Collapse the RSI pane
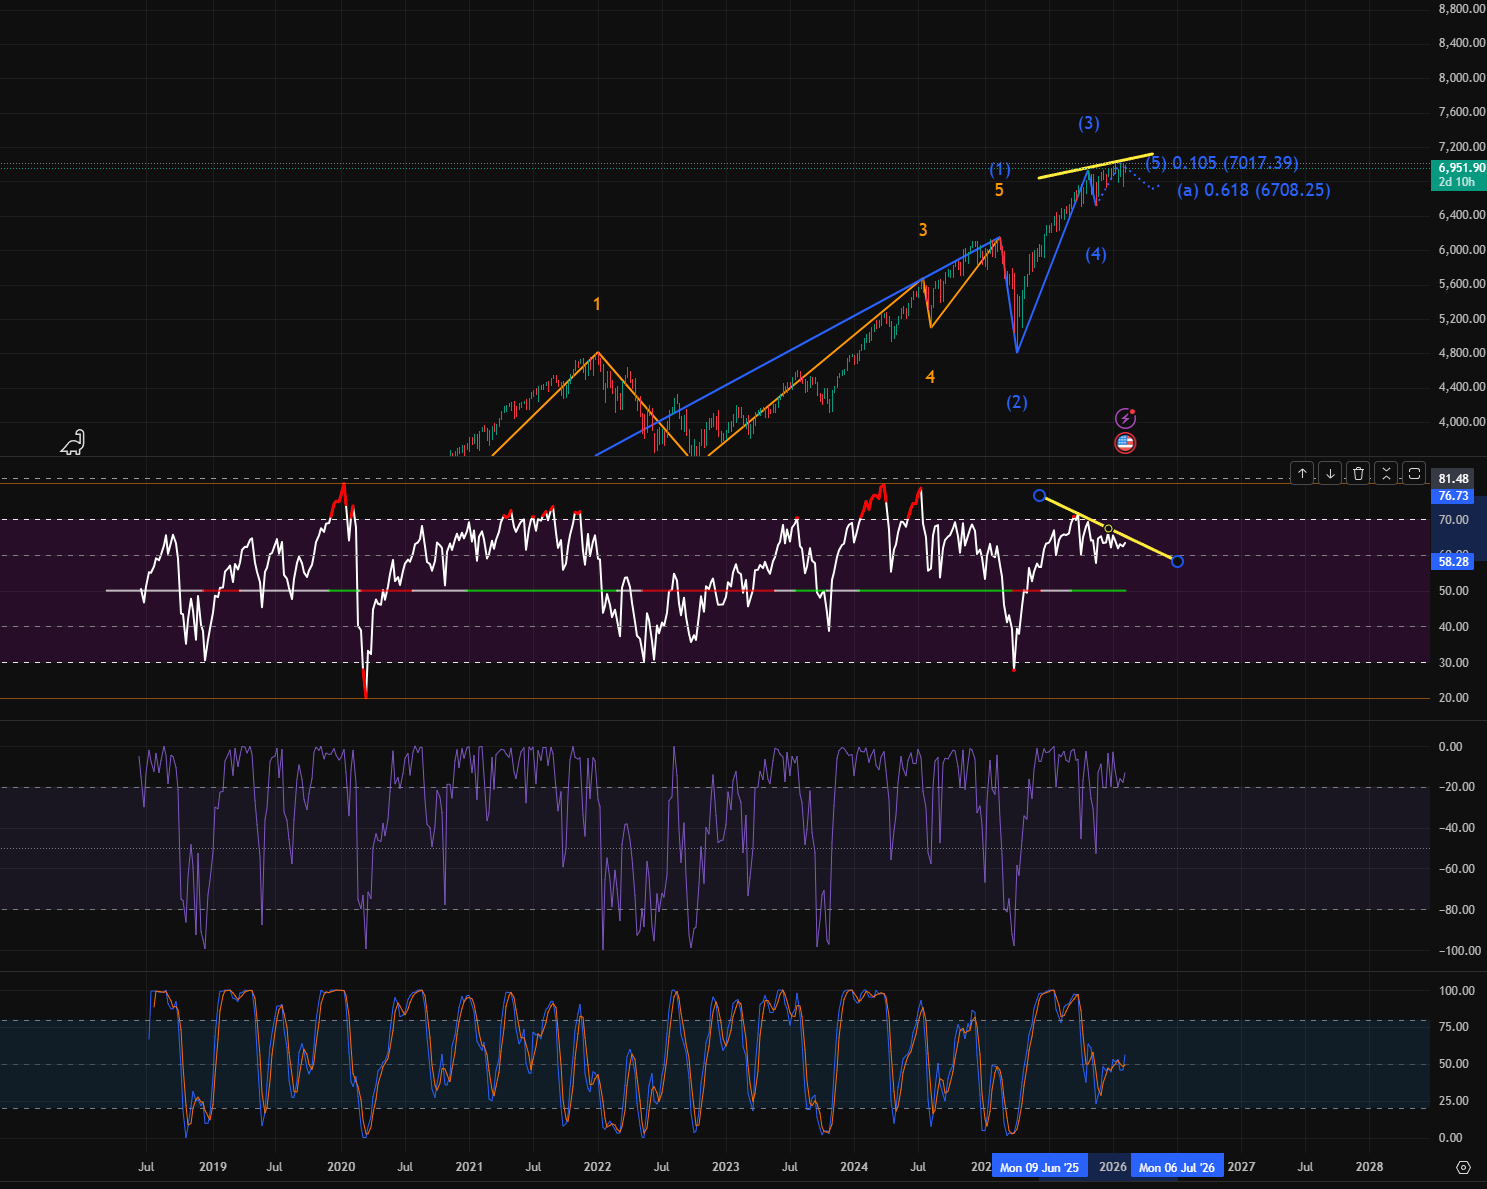Viewport: 1487px width, 1189px height. 1386,473
